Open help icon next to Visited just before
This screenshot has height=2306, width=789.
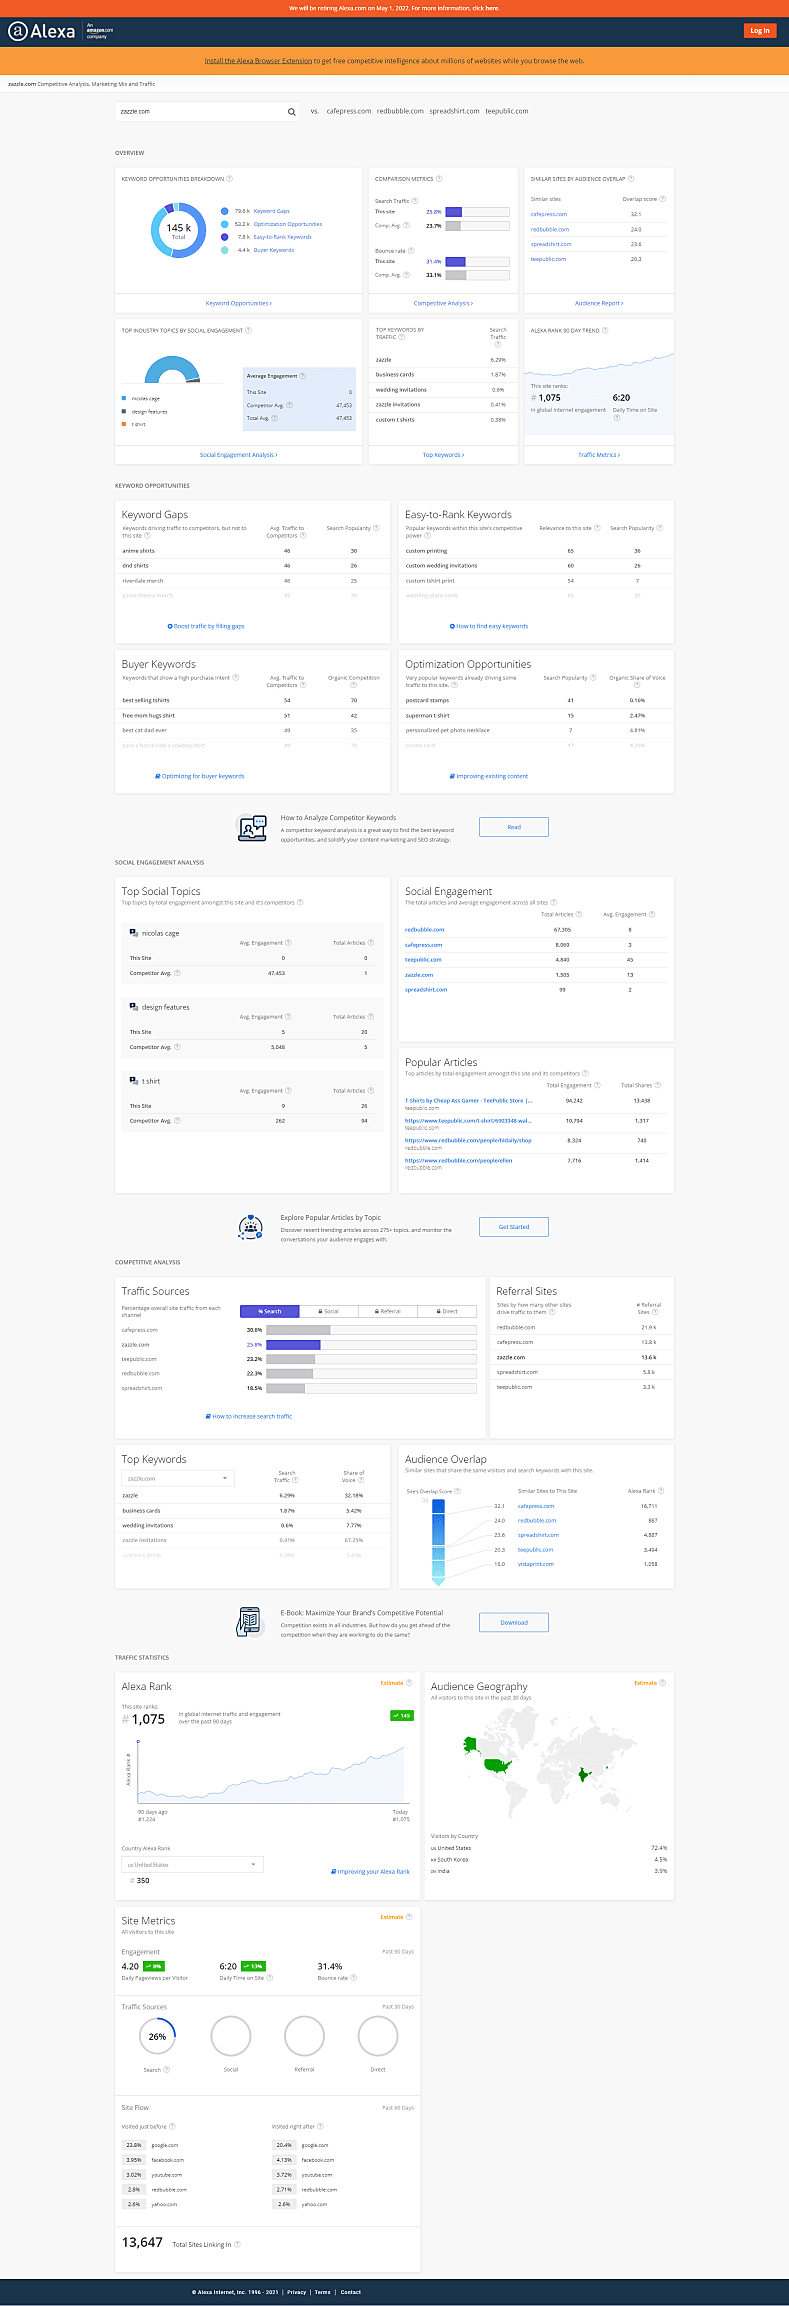click(x=172, y=2127)
